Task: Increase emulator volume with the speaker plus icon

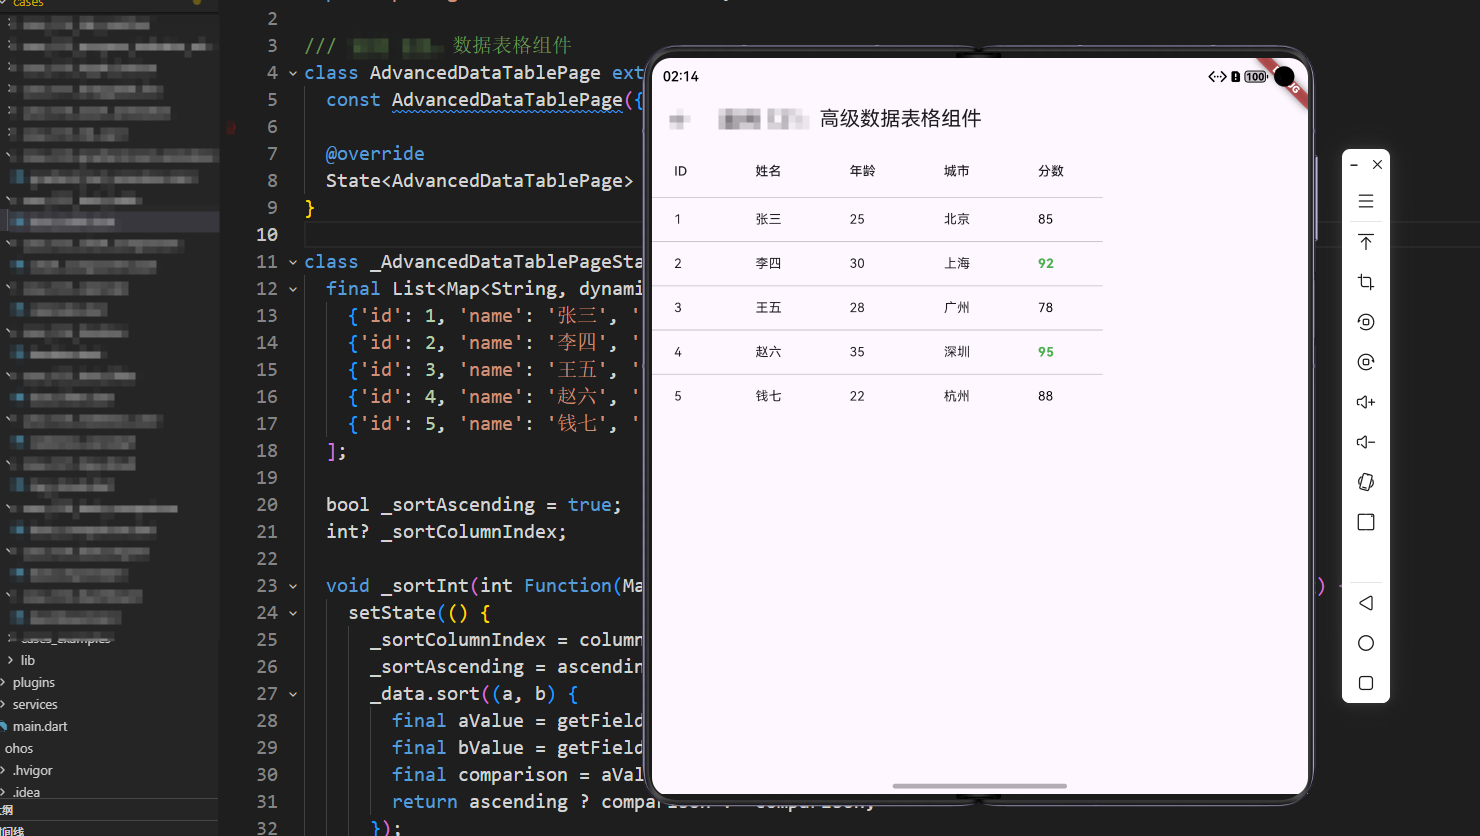Action: [x=1366, y=402]
